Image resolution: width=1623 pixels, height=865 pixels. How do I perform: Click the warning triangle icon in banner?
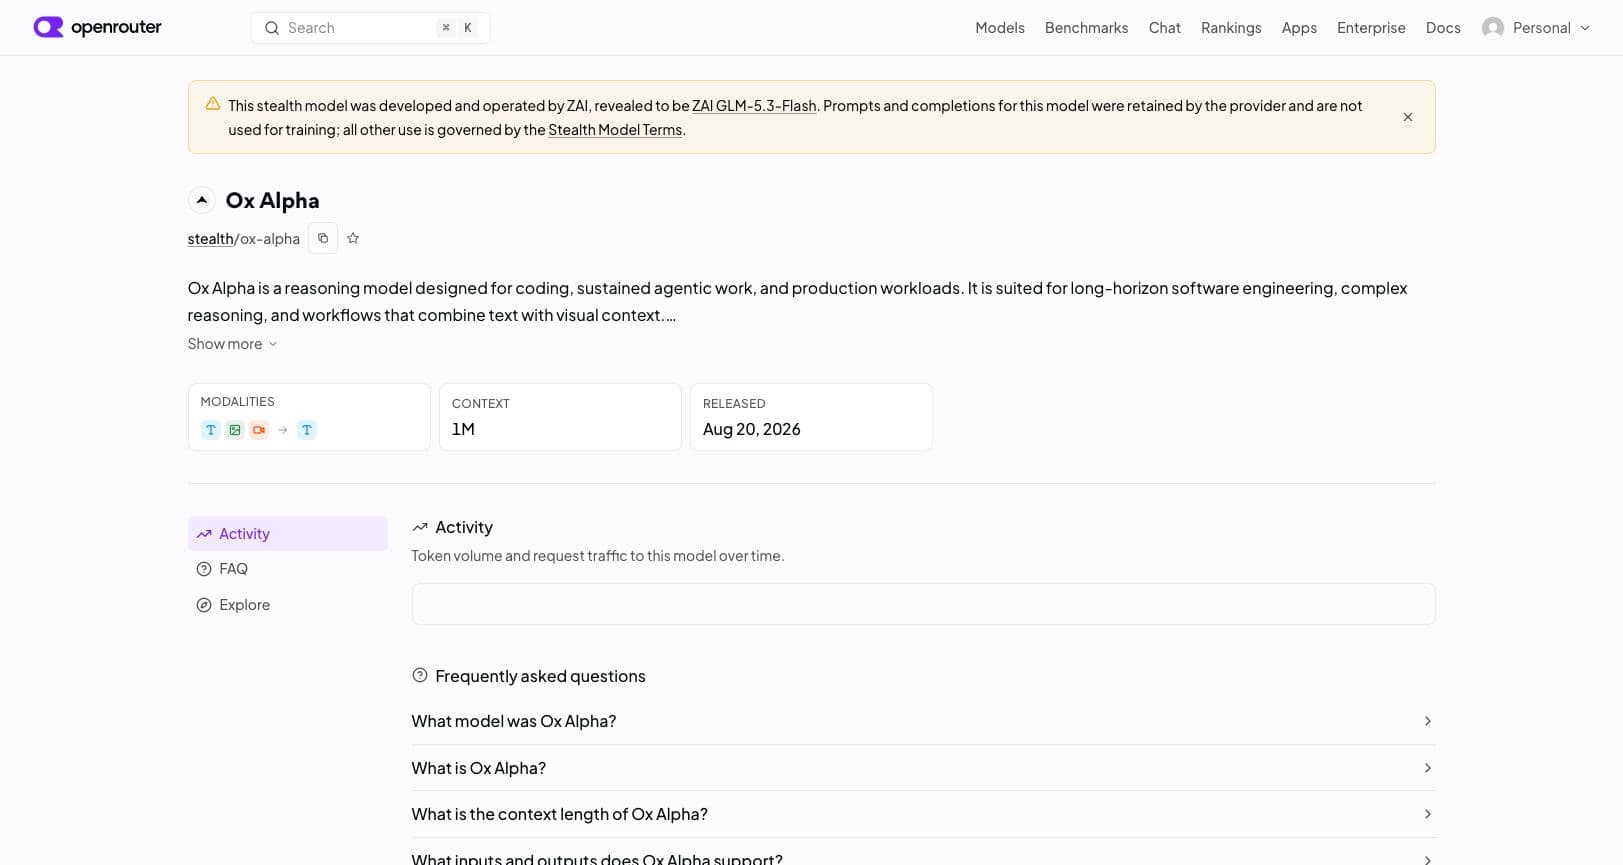coord(213,104)
